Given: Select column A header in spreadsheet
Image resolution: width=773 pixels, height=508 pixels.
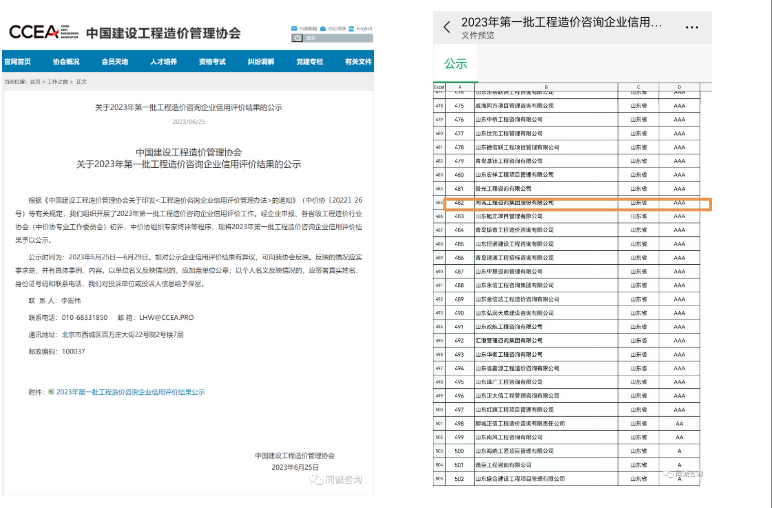Looking at the screenshot, I should click(x=459, y=87).
